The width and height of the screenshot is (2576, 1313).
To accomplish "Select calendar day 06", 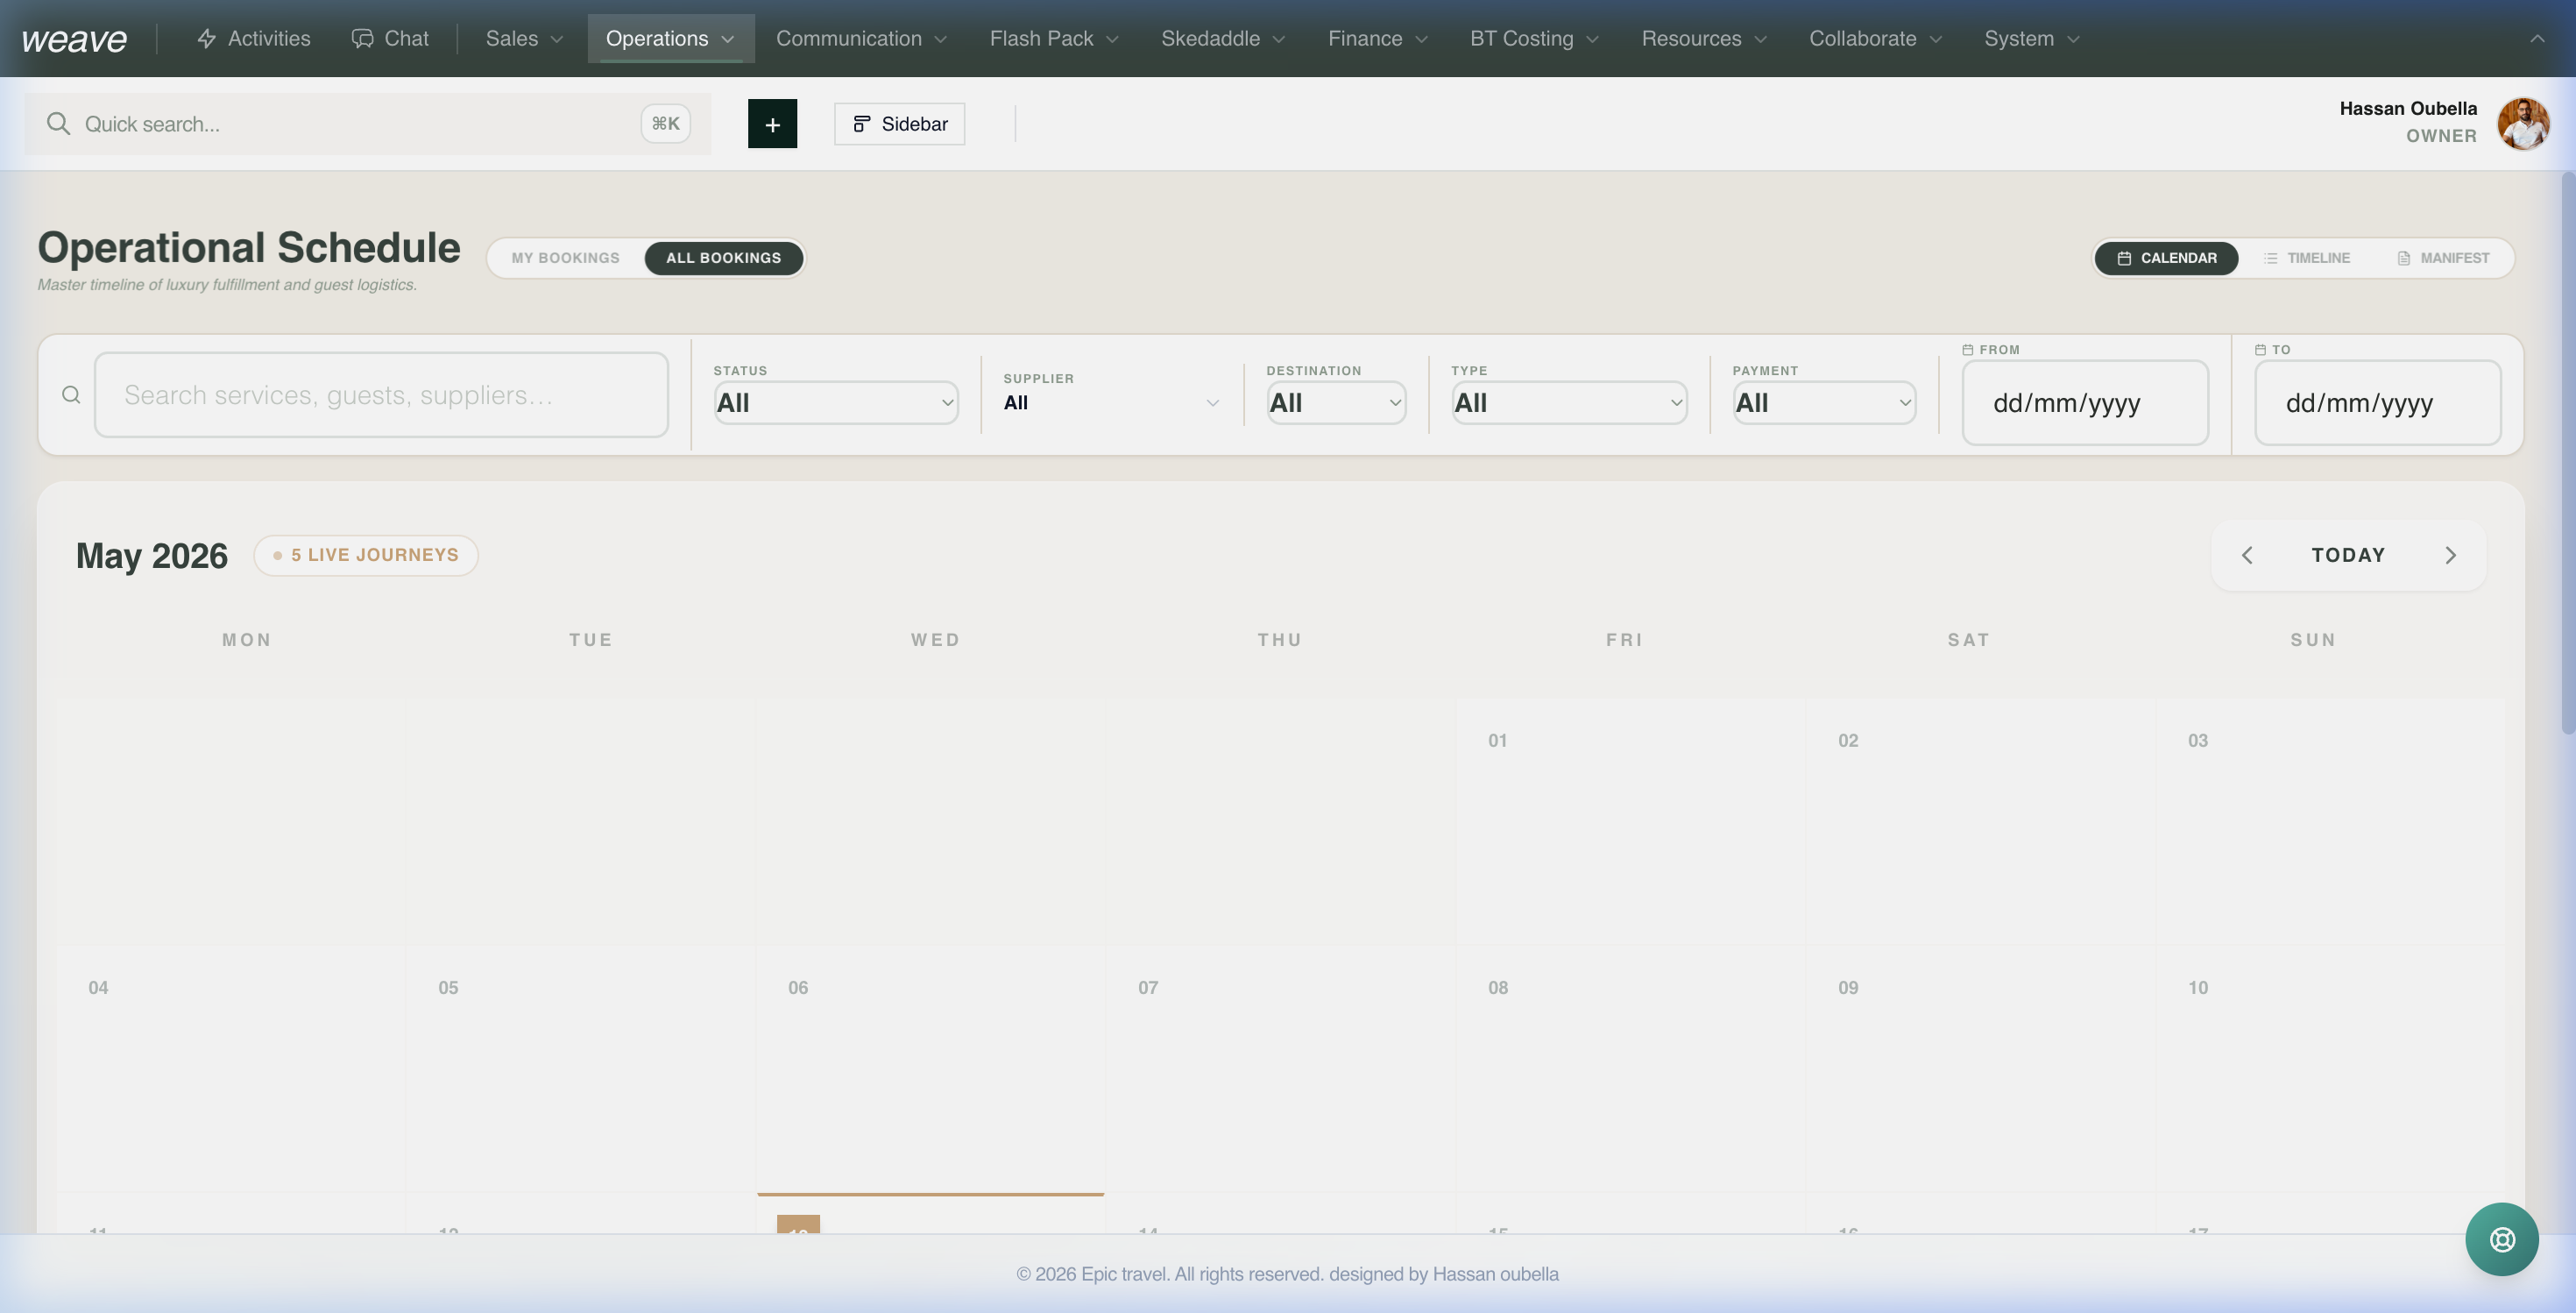I will (x=930, y=1069).
